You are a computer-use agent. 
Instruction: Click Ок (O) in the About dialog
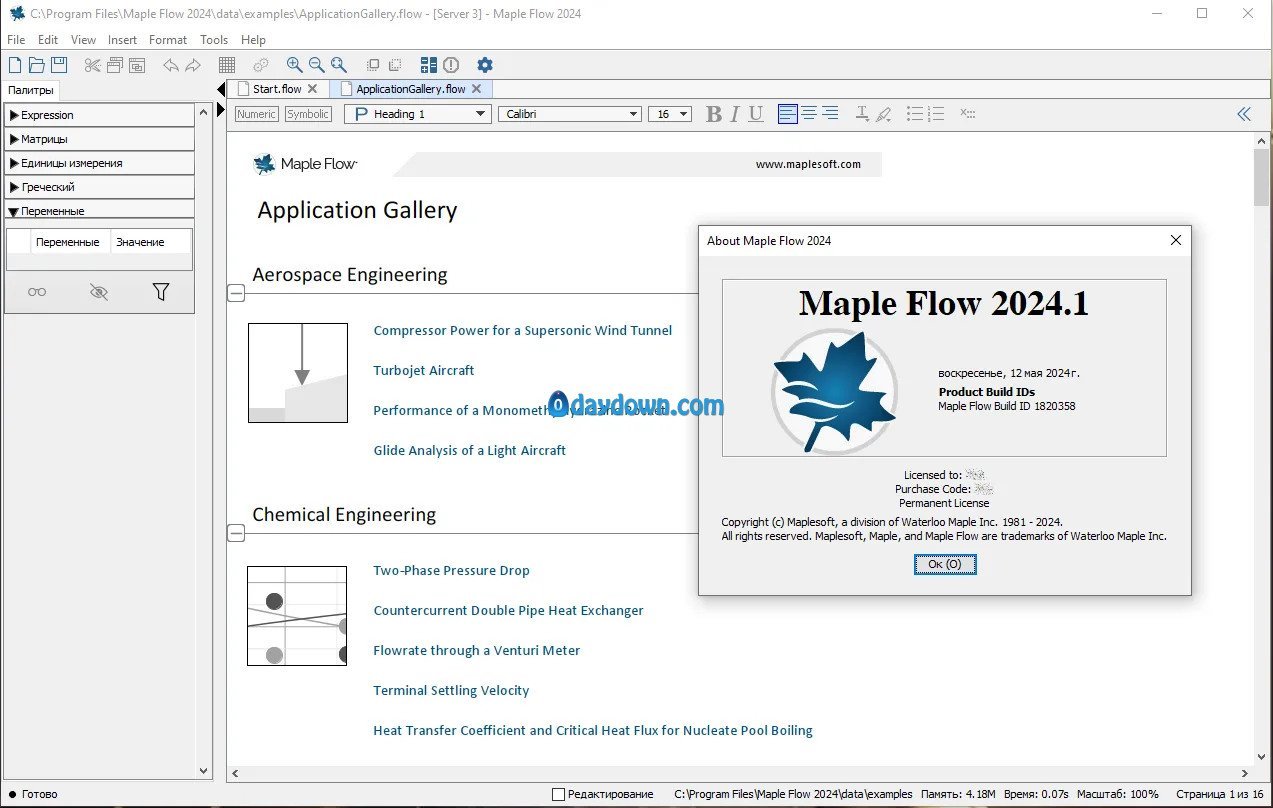(945, 564)
